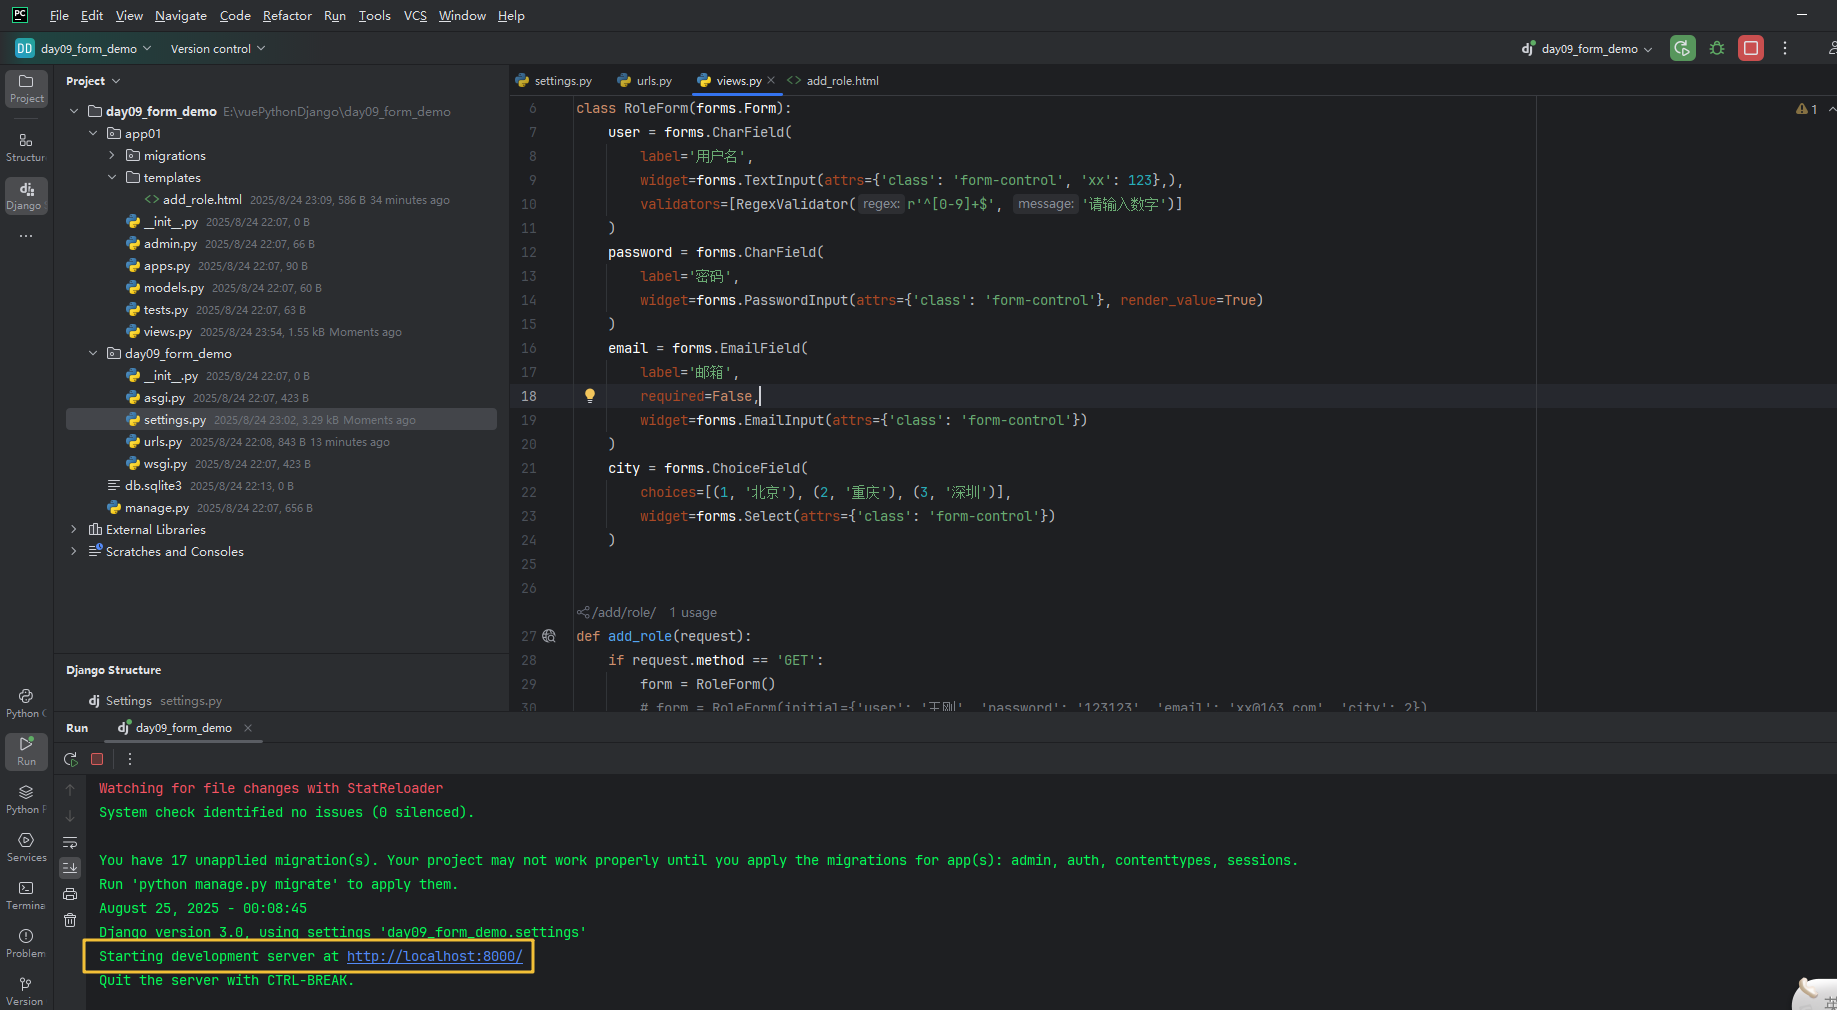This screenshot has width=1837, height=1010.
Task: Toggle the Structure tool window
Action: (26, 146)
